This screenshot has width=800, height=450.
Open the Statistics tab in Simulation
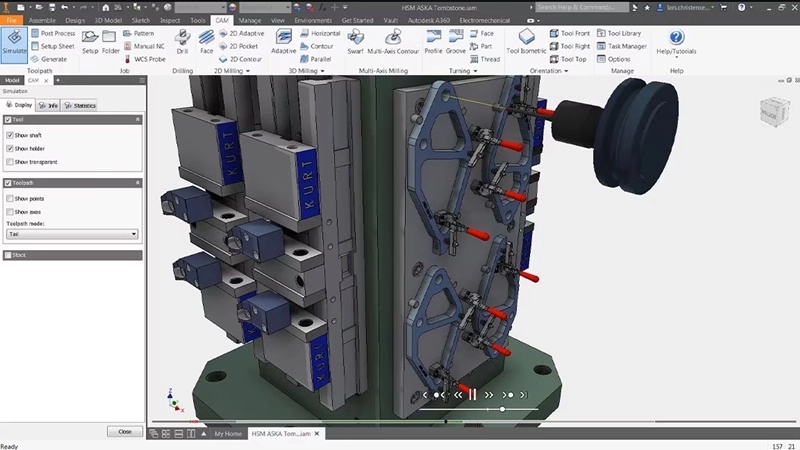click(80, 106)
